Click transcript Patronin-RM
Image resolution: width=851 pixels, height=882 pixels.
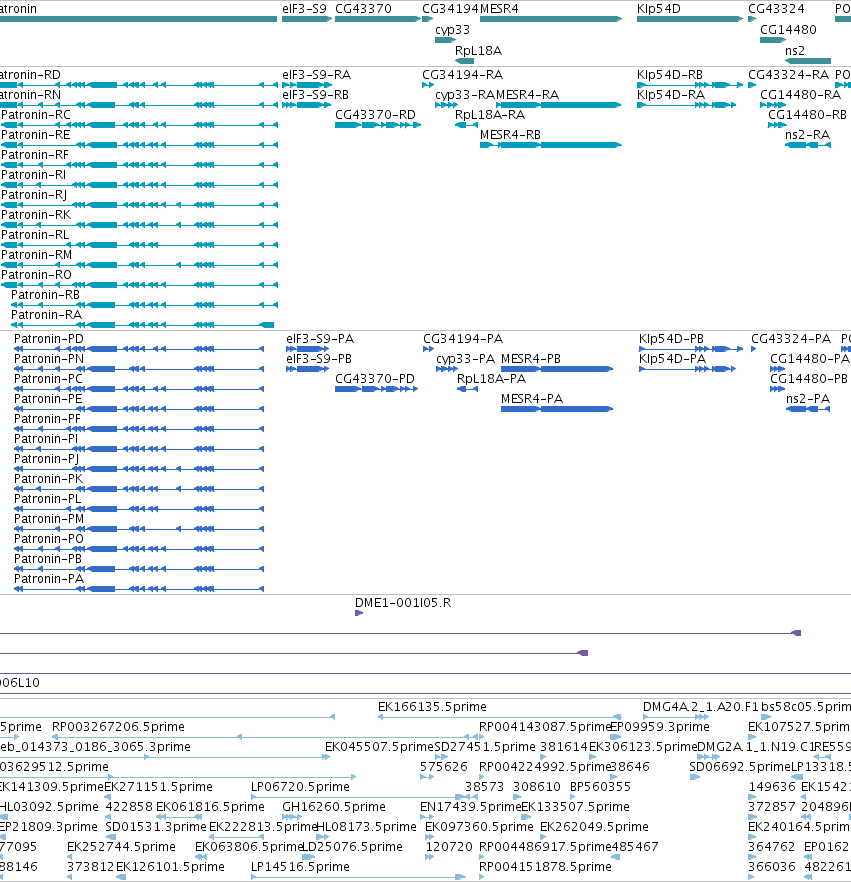(139, 265)
